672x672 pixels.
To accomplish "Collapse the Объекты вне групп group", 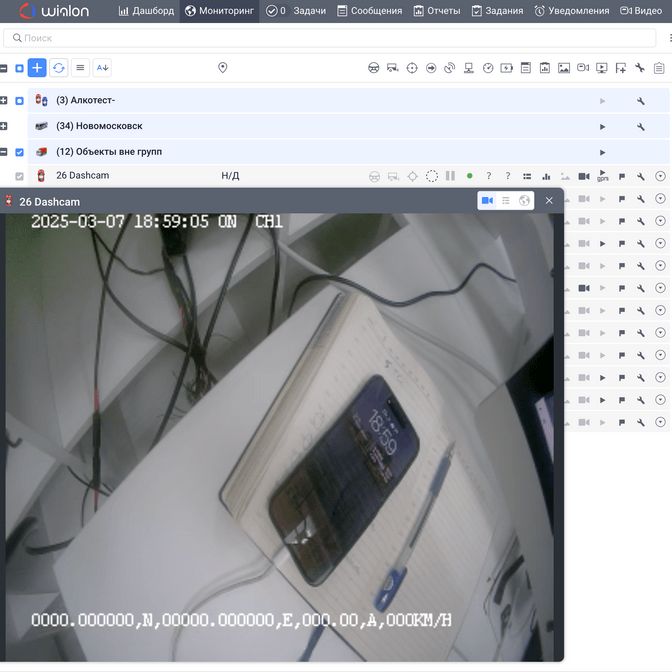I will point(4,152).
